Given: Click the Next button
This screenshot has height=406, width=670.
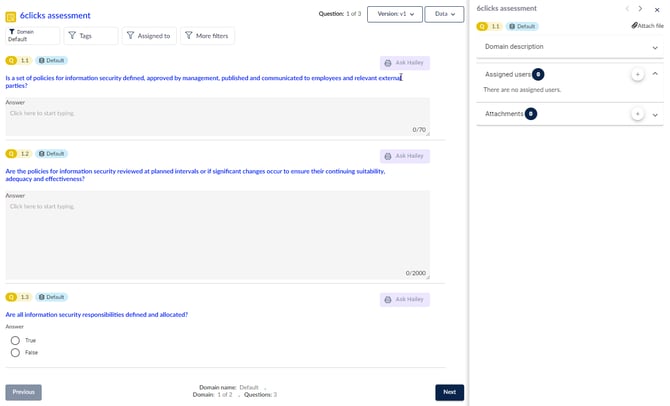Looking at the screenshot, I should pos(449,392).
